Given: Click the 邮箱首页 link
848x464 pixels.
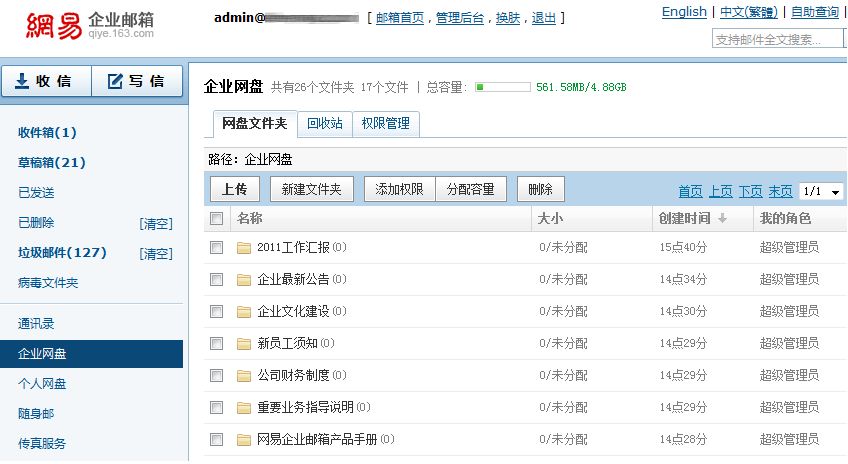Looking at the screenshot, I should click(x=400, y=18).
